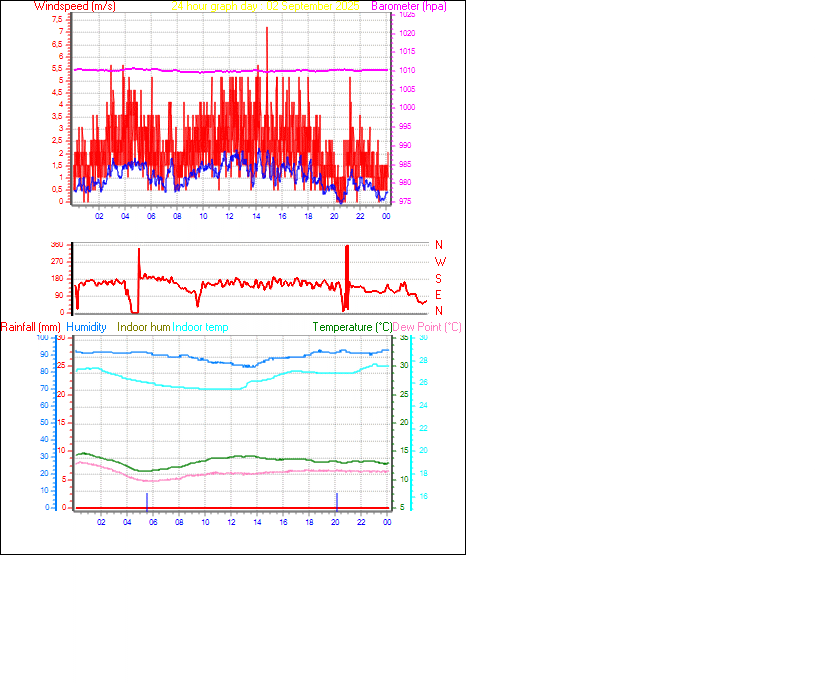Click "270" on the wind direction axis

click(57, 261)
